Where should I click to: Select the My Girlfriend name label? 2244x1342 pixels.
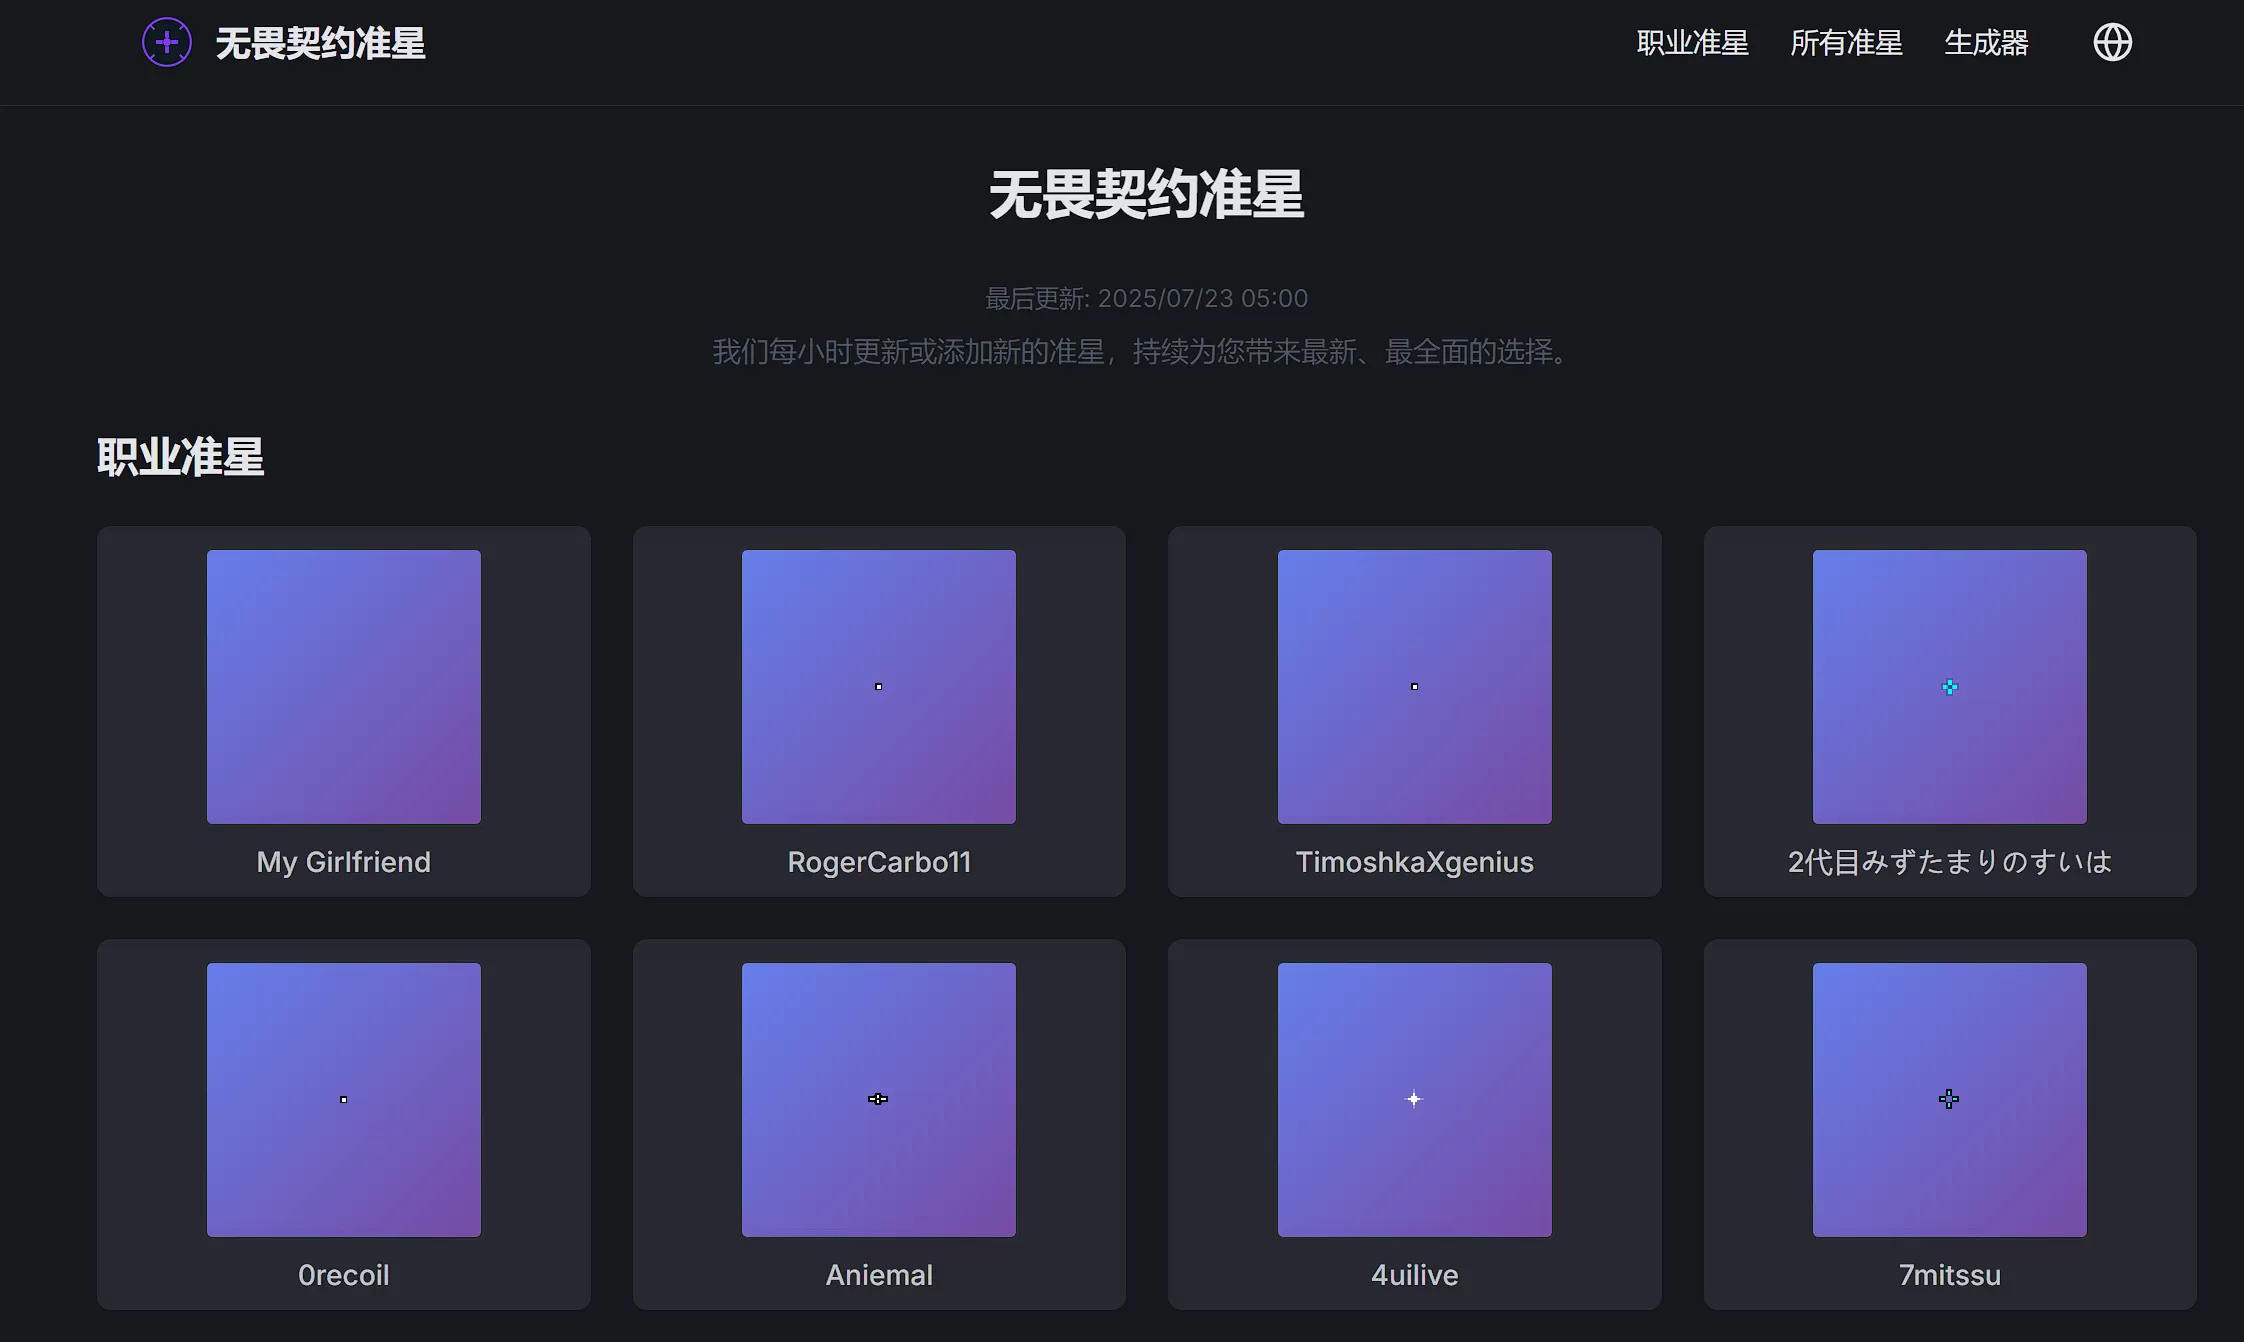pyautogui.click(x=343, y=862)
